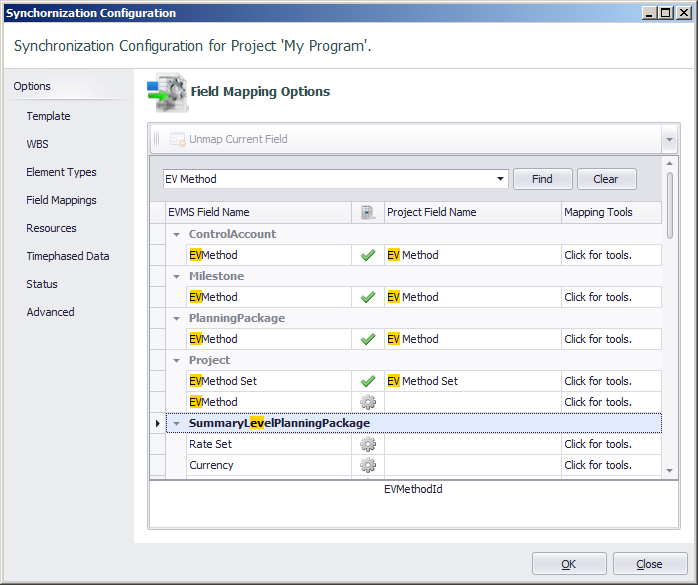The image size is (698, 585).
Task: Open the toolbar overflow dropdown arrow
Action: point(669,139)
